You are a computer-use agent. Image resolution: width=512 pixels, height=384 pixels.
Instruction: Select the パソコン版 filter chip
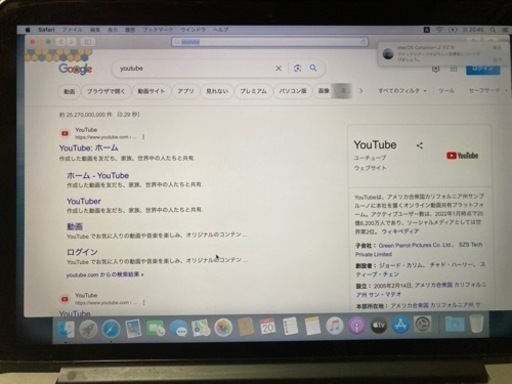[x=293, y=91]
